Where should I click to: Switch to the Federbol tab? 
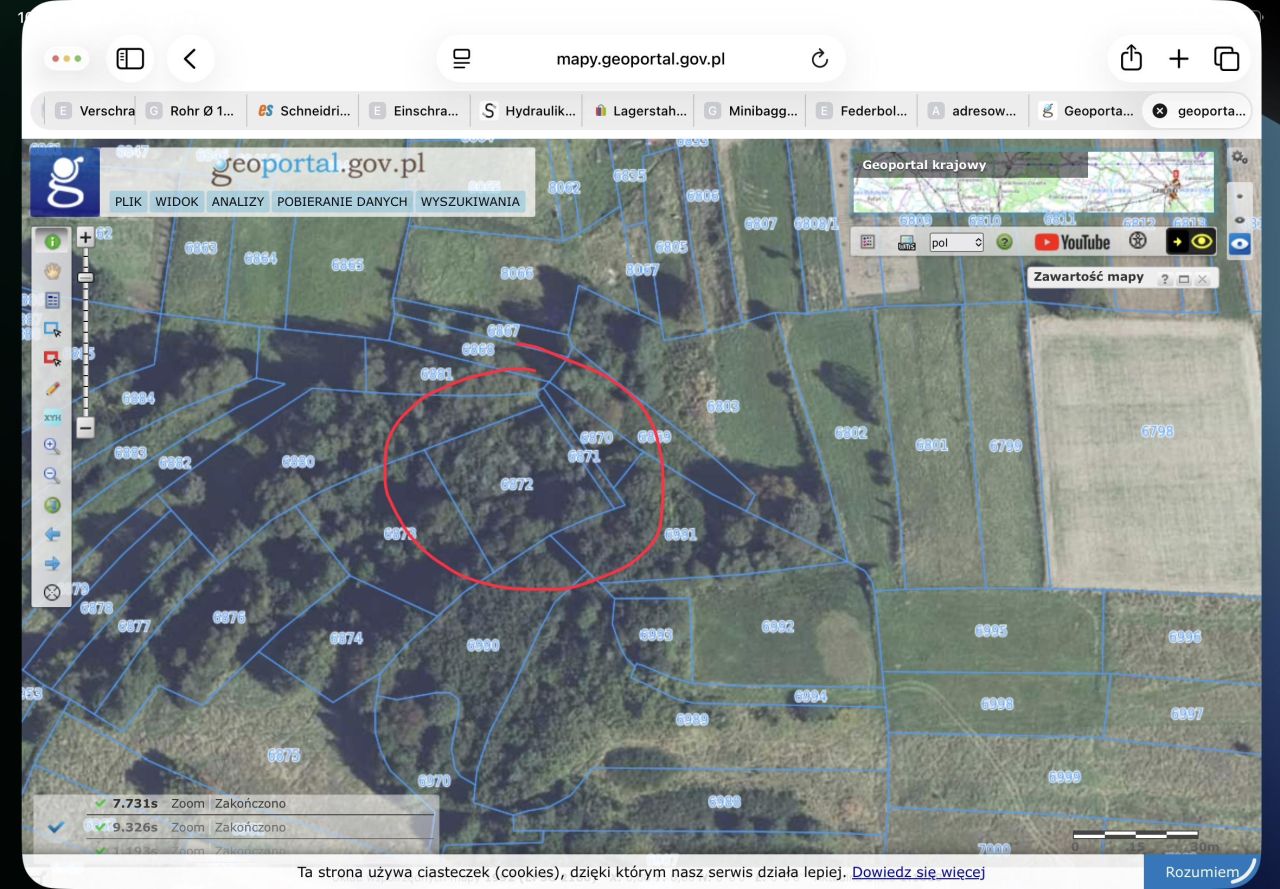[x=863, y=111]
